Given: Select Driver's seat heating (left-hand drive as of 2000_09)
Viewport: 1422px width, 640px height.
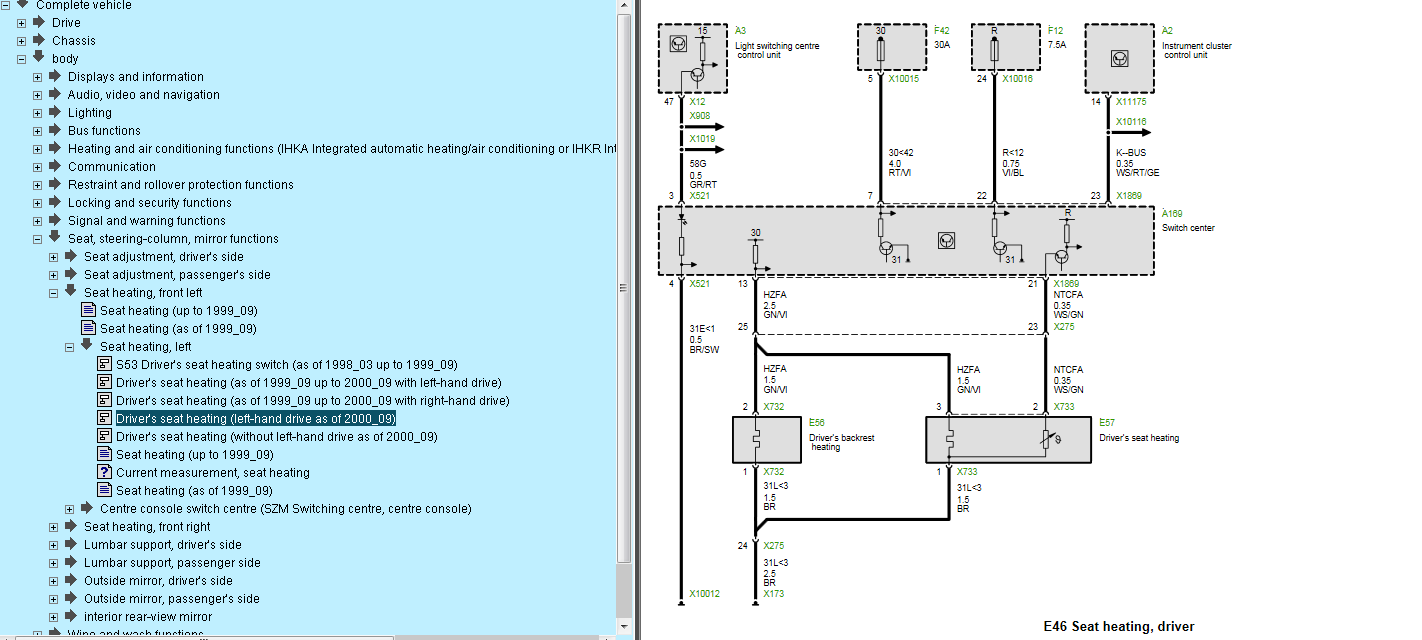Looking at the screenshot, I should pos(256,418).
